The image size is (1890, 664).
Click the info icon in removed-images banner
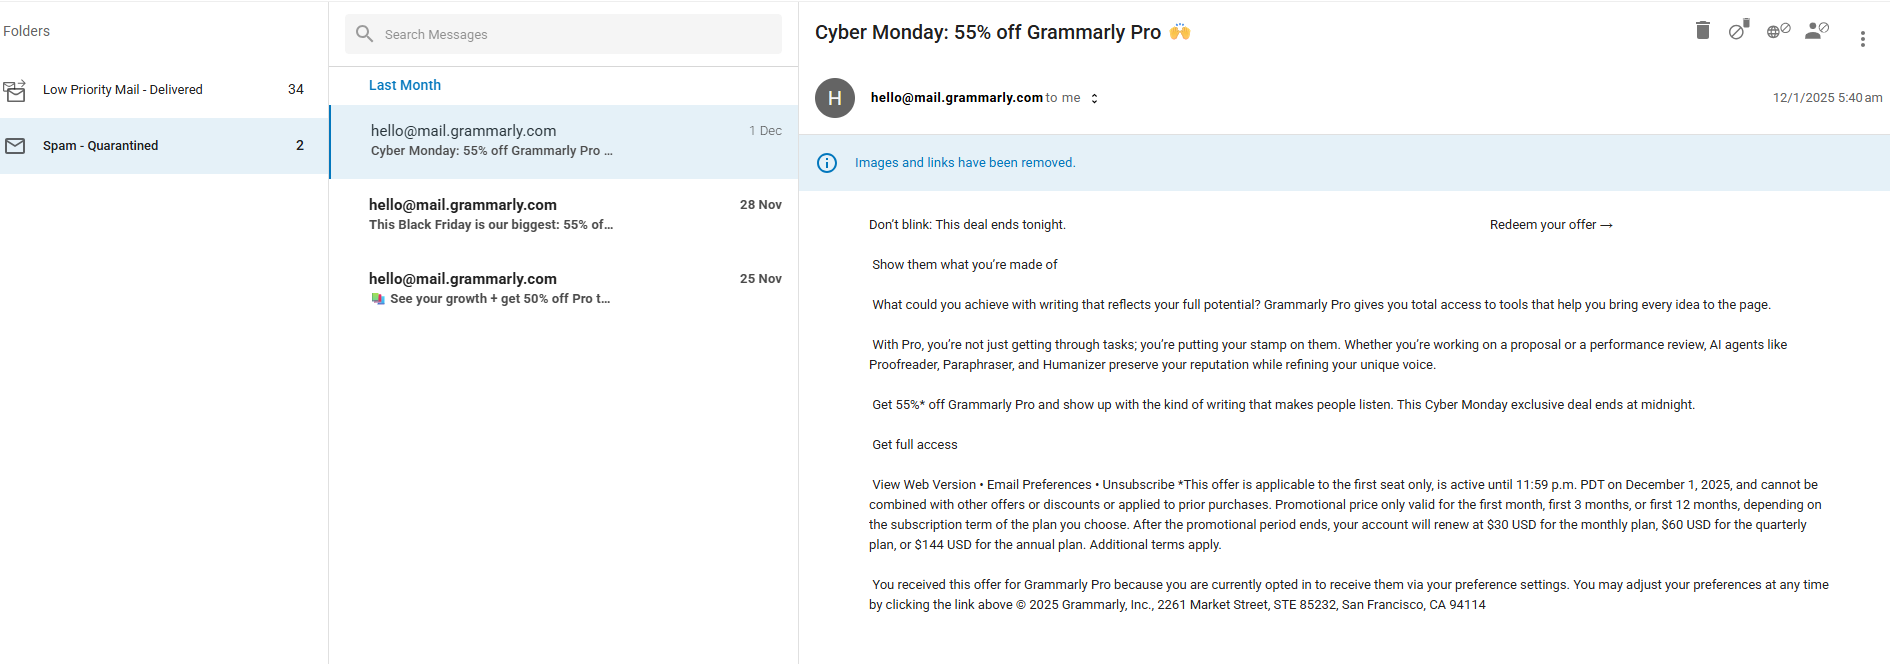pos(827,163)
